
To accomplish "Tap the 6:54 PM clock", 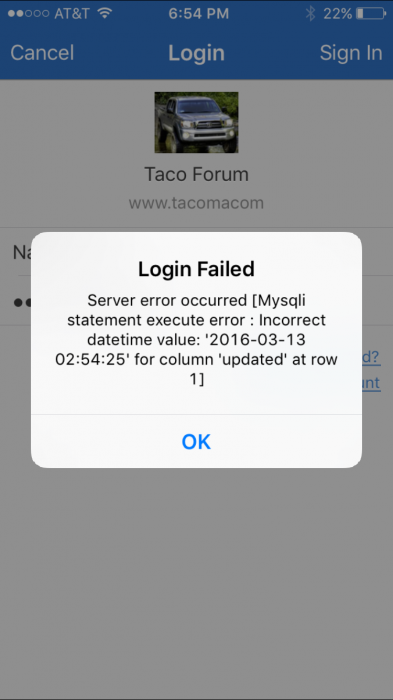I will point(199,13).
